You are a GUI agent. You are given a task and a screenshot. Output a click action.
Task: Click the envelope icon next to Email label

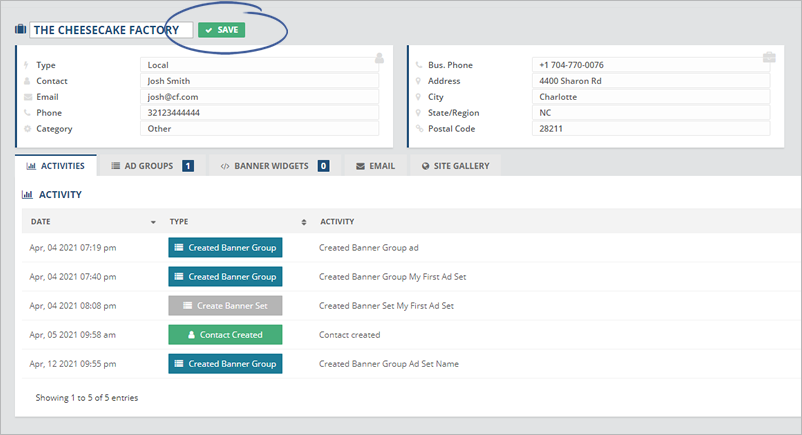tap(27, 97)
